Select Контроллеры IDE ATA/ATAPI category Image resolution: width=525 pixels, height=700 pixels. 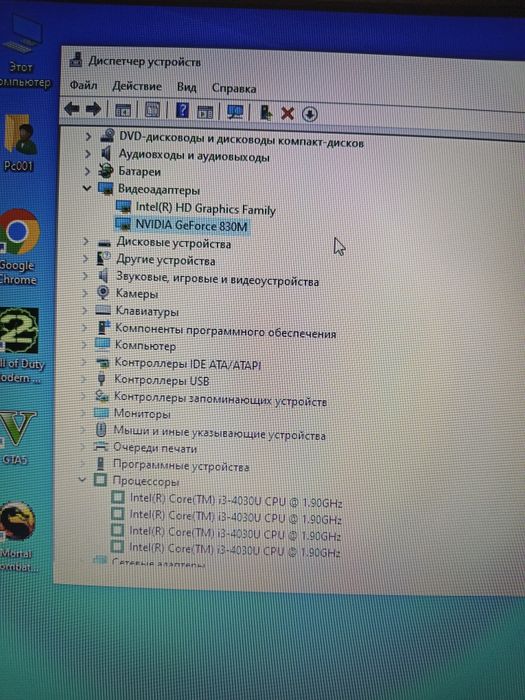188,364
